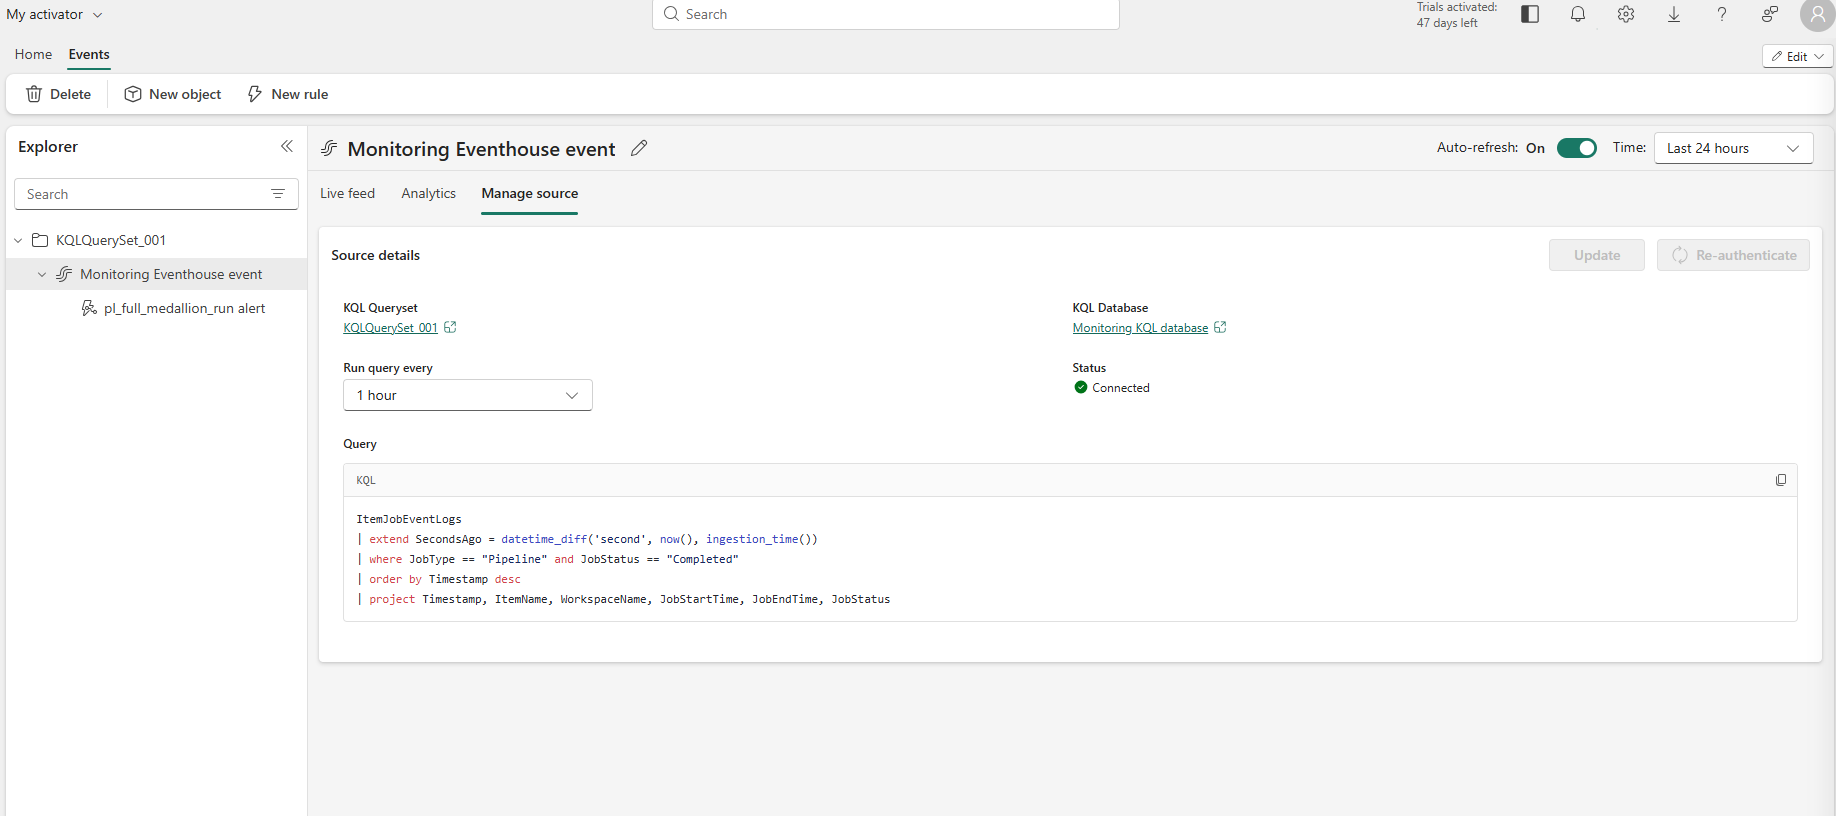1836x816 pixels.
Task: Select the Events tab
Action: tap(89, 54)
